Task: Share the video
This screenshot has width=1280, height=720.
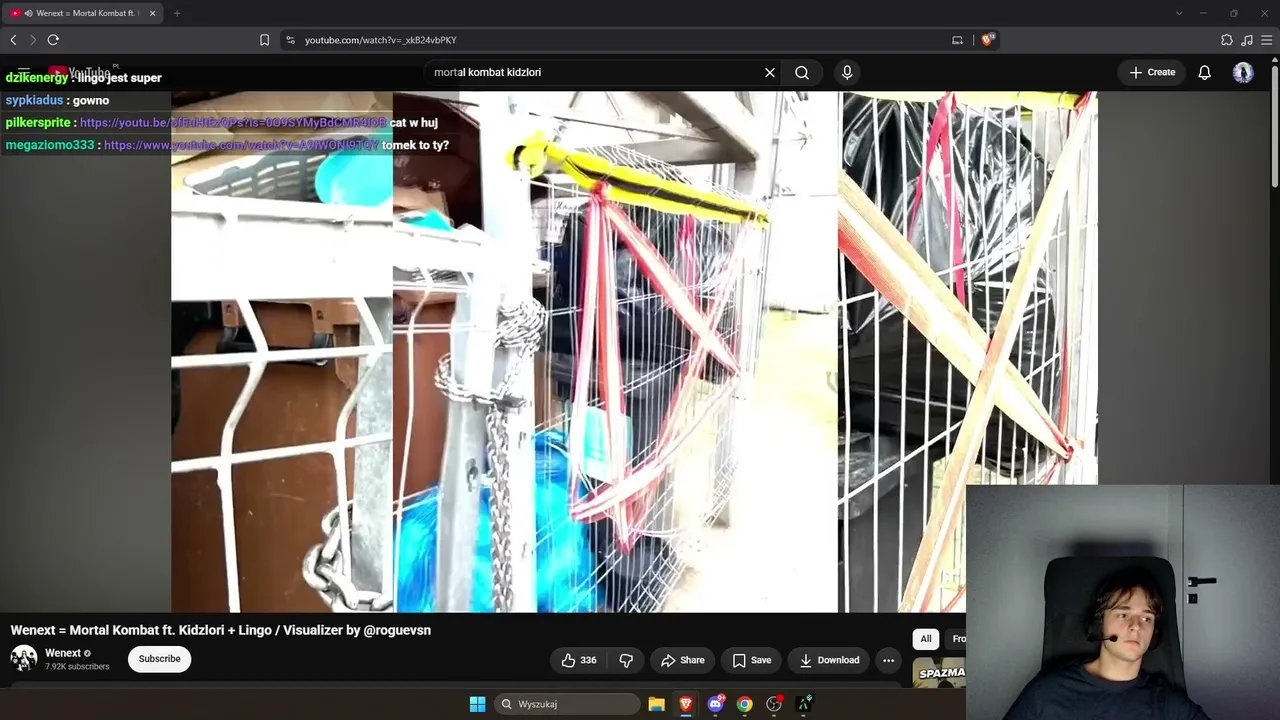Action: click(682, 660)
